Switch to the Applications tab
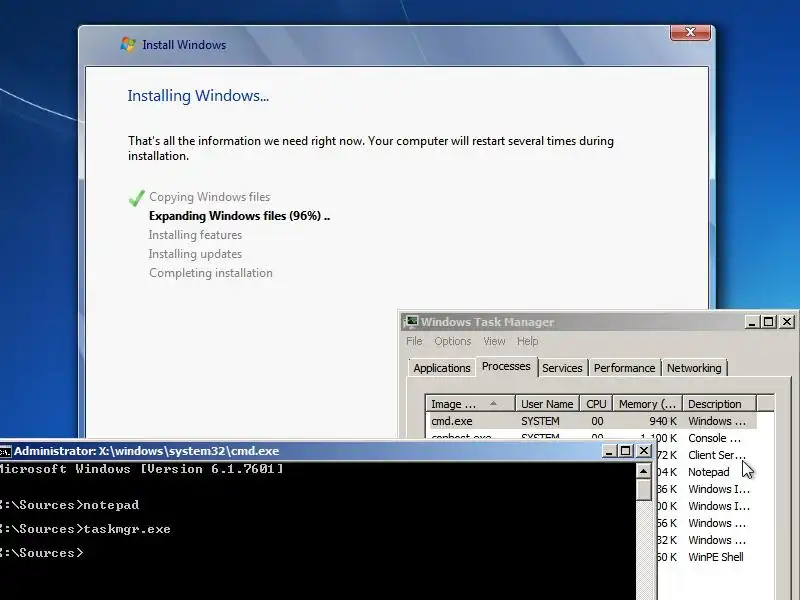Image resolution: width=800 pixels, height=600 pixels. [x=442, y=368]
